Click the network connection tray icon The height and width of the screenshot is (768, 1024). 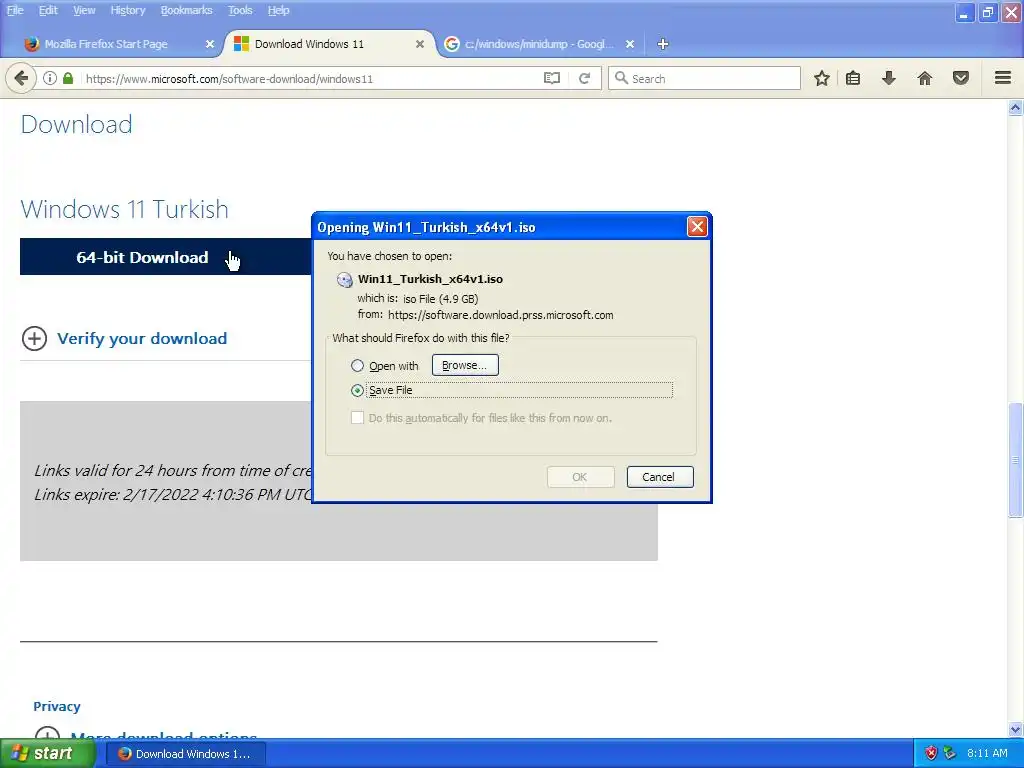pos(949,753)
